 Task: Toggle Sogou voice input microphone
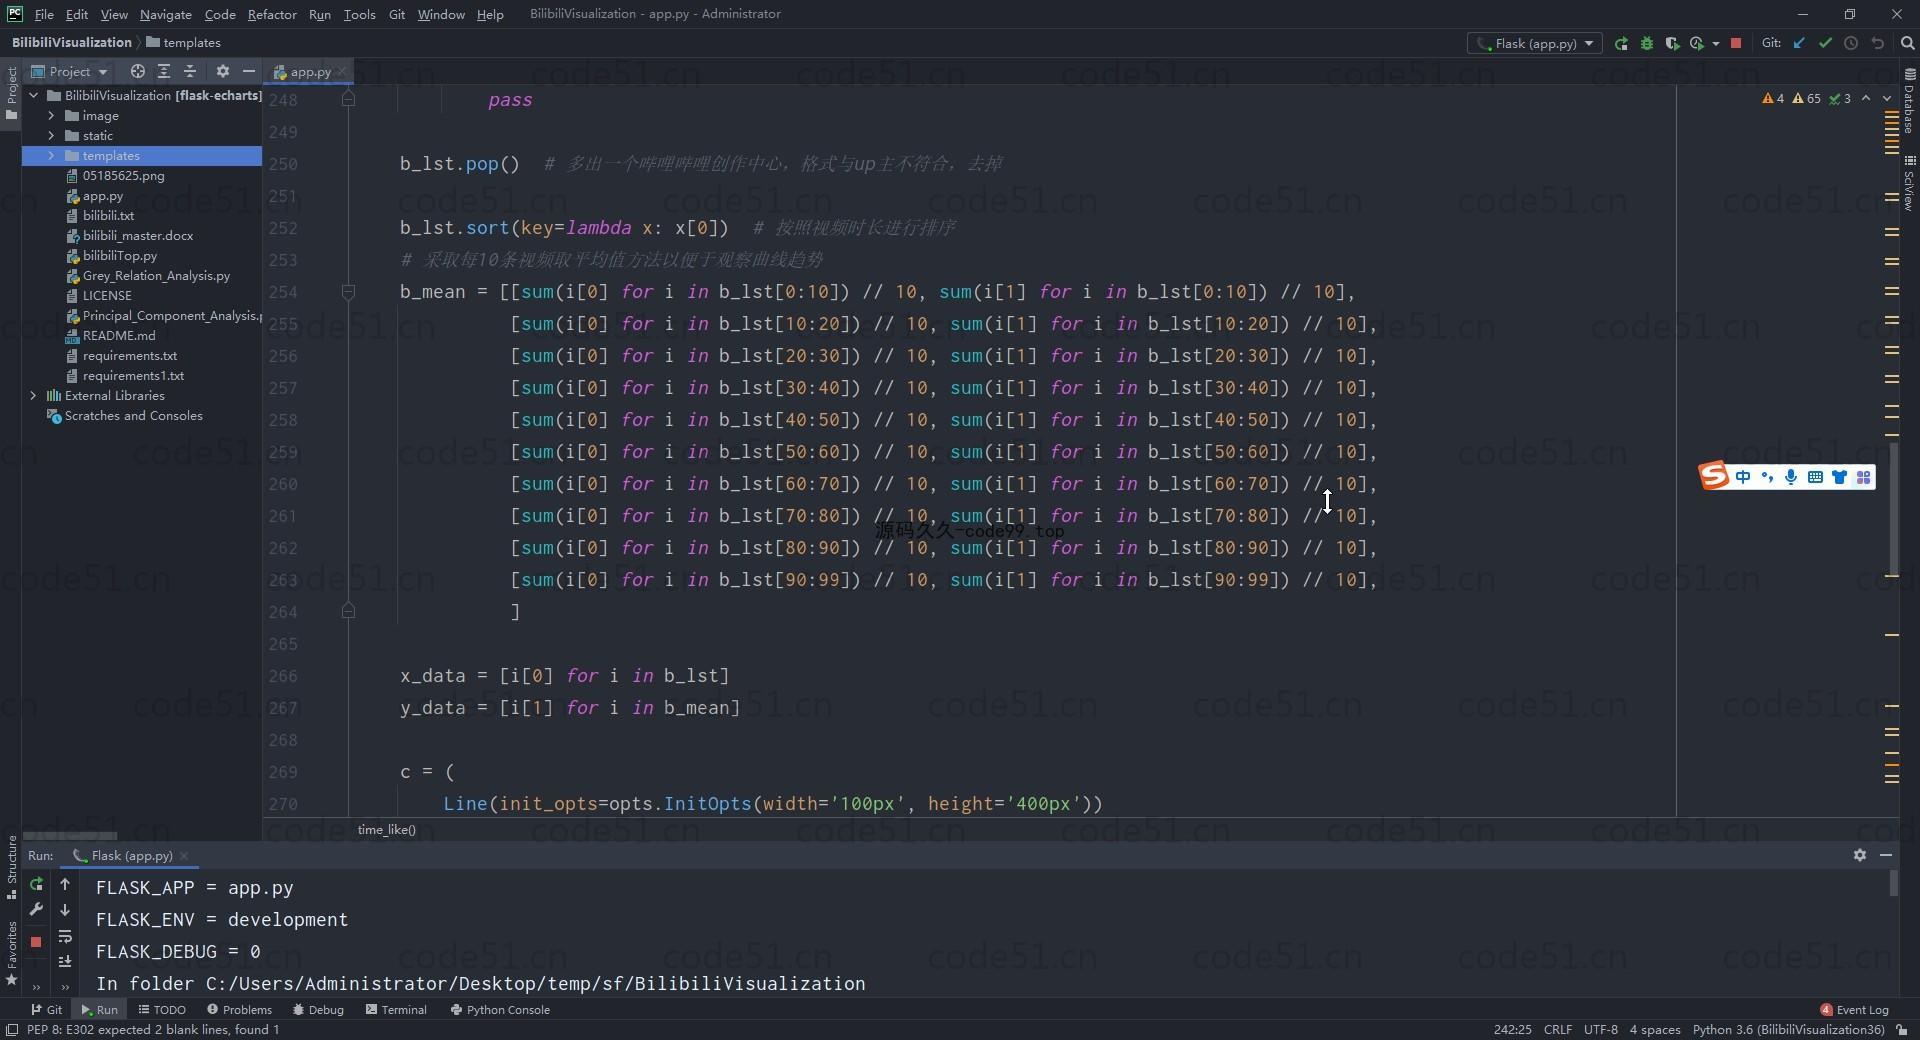coord(1791,477)
